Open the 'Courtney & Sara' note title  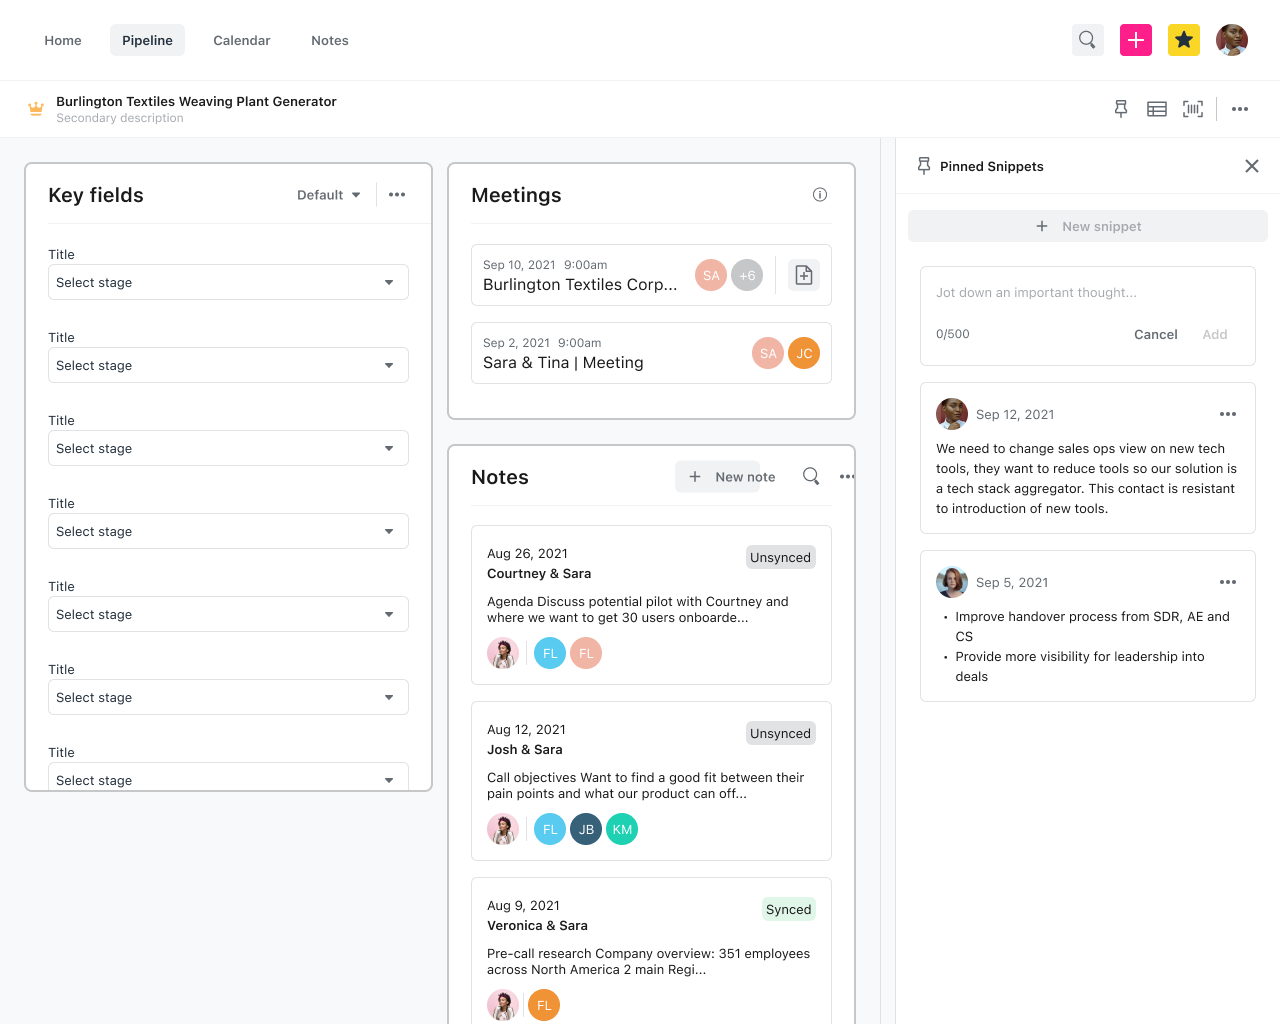point(539,574)
